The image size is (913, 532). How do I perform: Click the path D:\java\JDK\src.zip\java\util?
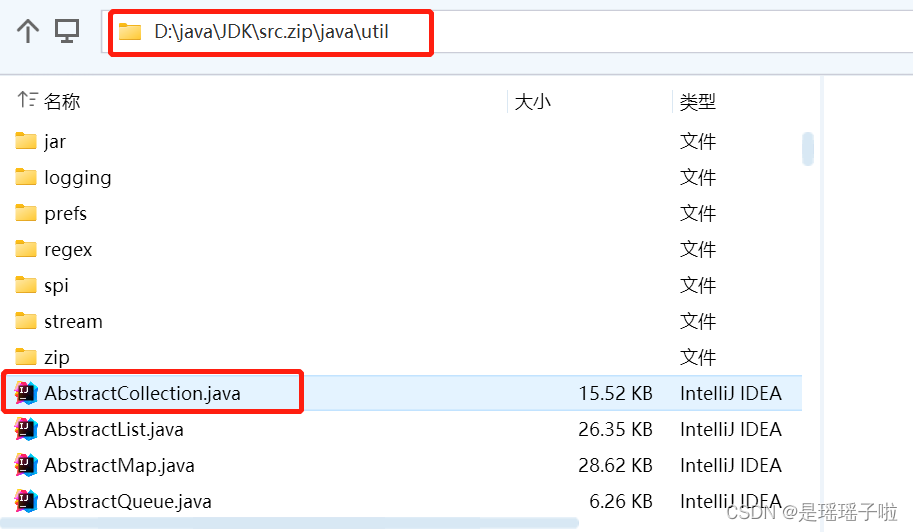[x=271, y=31]
